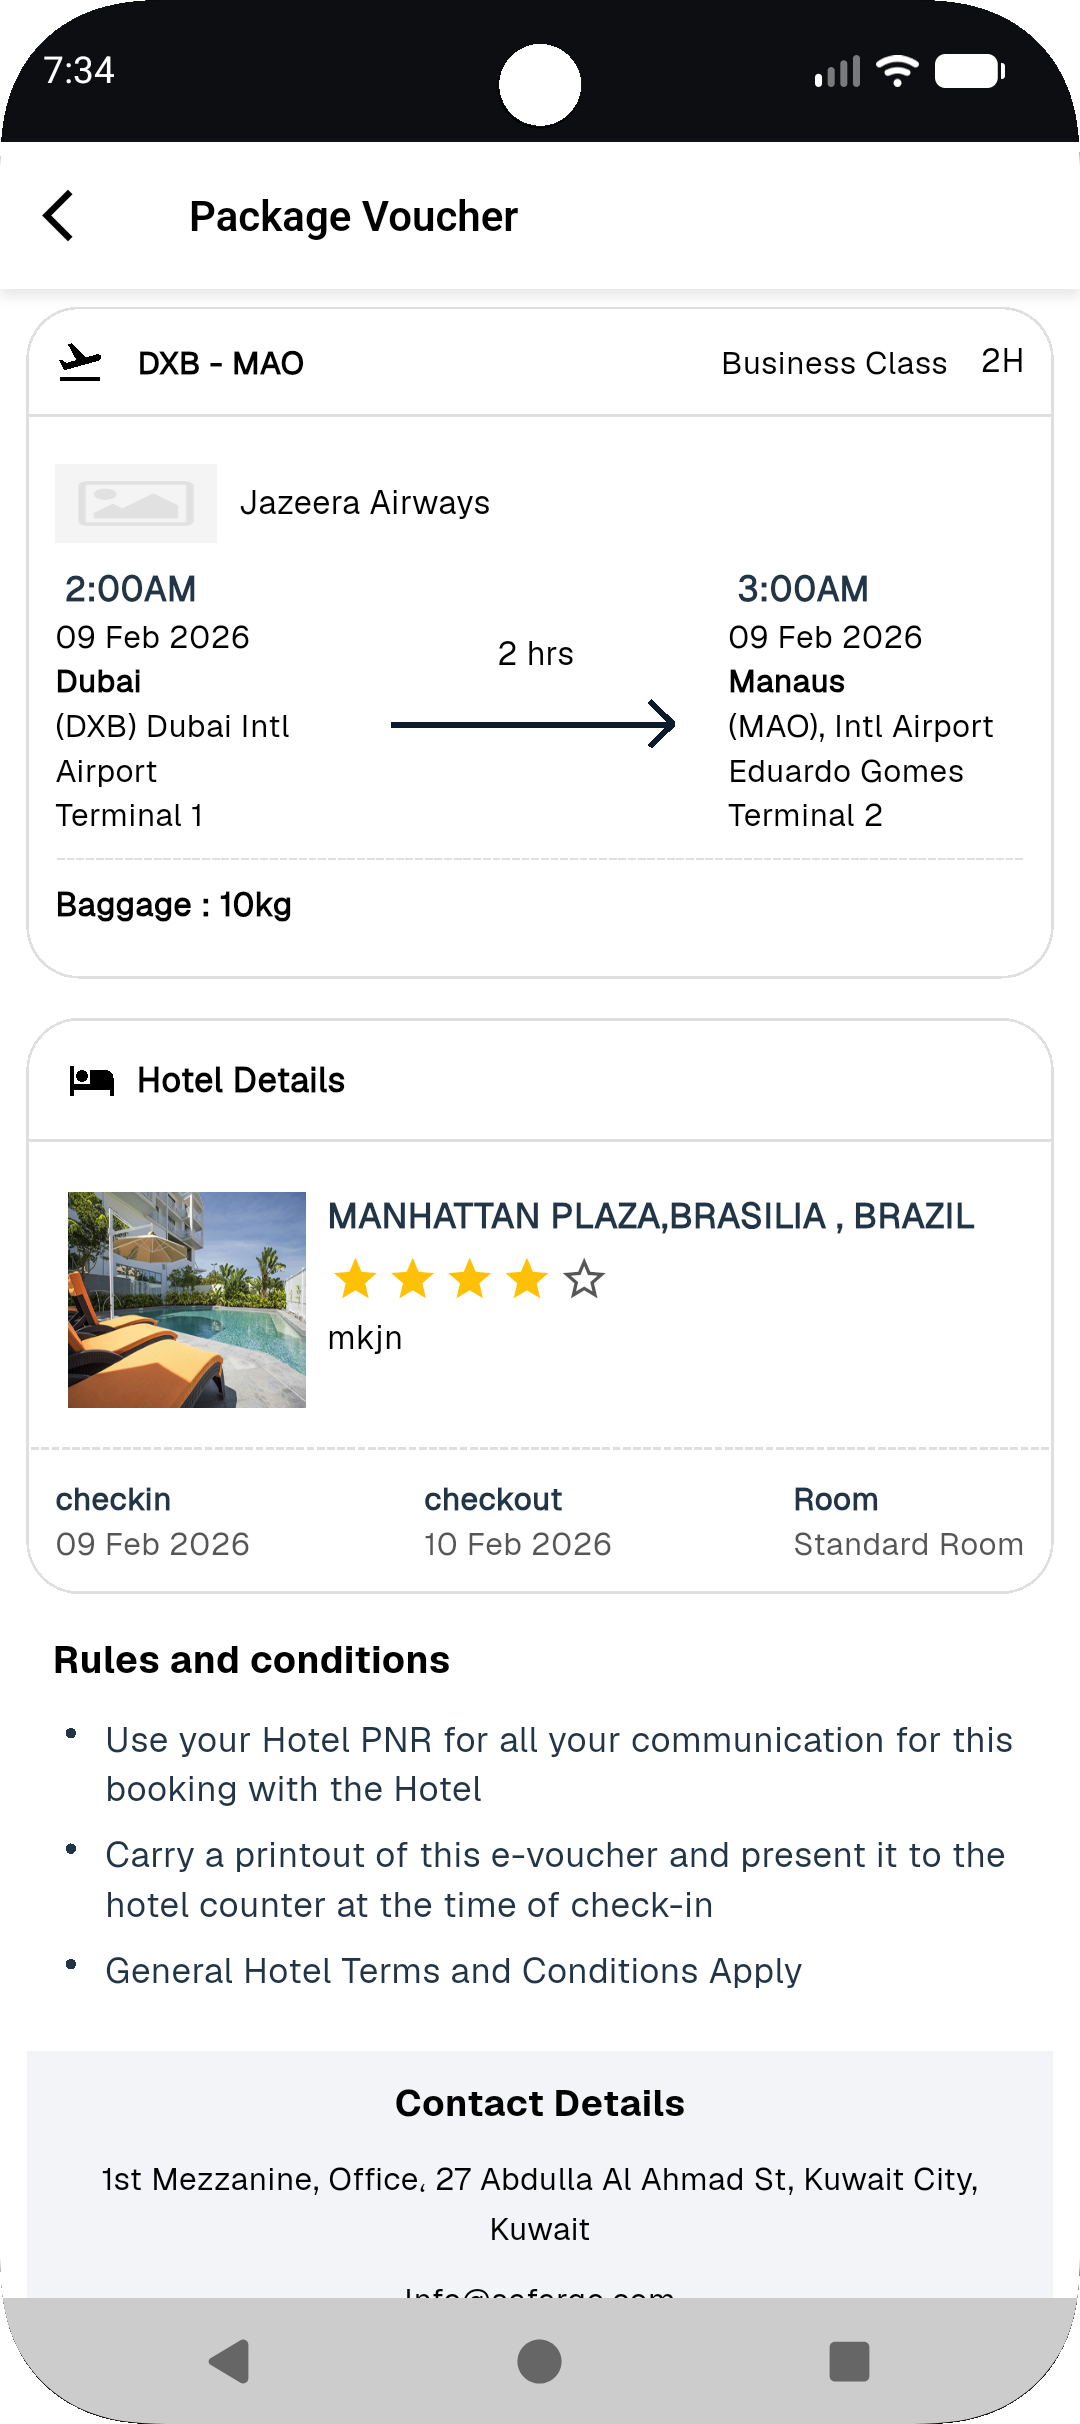Screen dimensions: 1080x2424
Task: Tap the Rules and conditions heading
Action: coord(252,1660)
